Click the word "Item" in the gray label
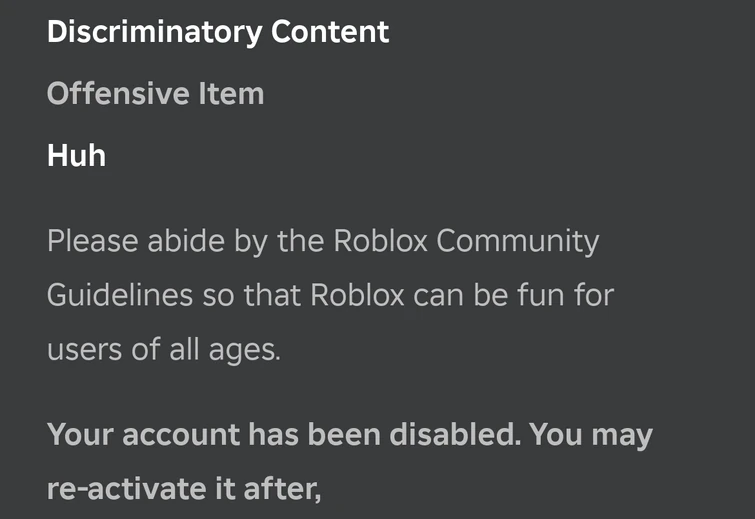The height and width of the screenshot is (519, 755). point(231,94)
